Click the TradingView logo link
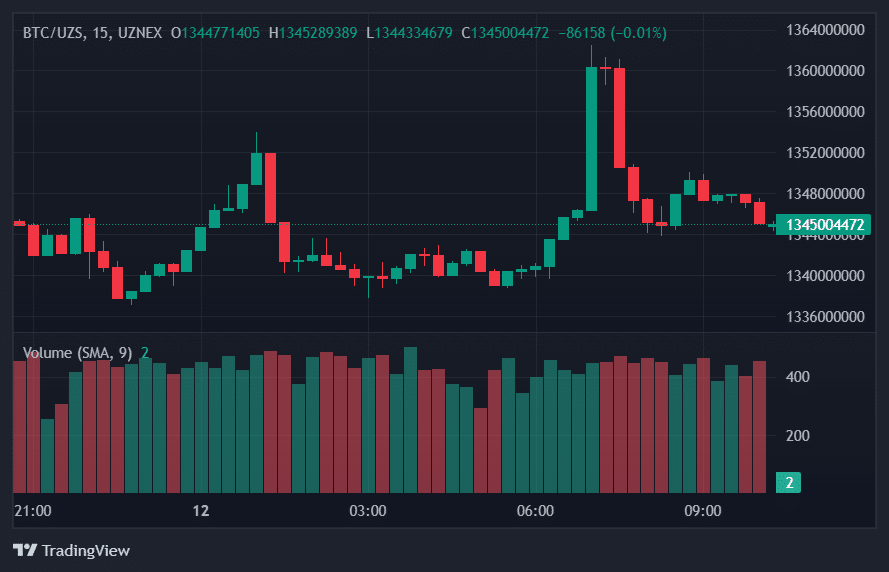Image resolution: width=889 pixels, height=572 pixels. point(71,550)
